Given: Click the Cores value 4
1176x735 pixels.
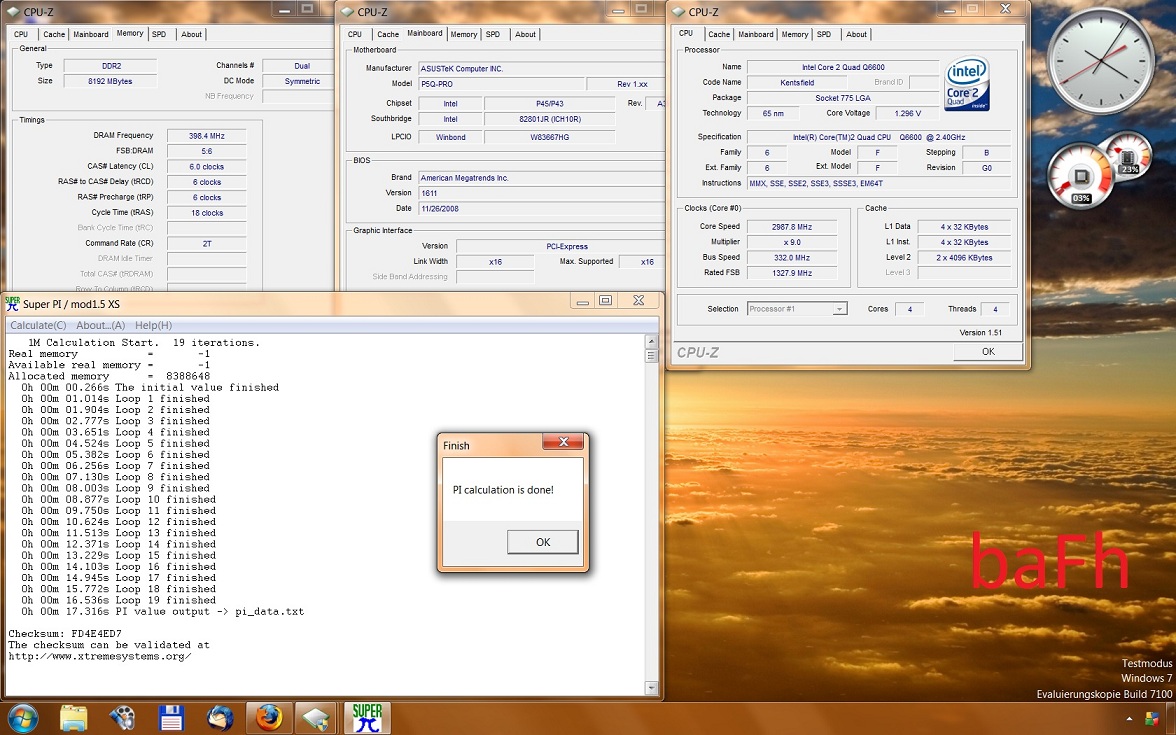Looking at the screenshot, I should [x=909, y=309].
